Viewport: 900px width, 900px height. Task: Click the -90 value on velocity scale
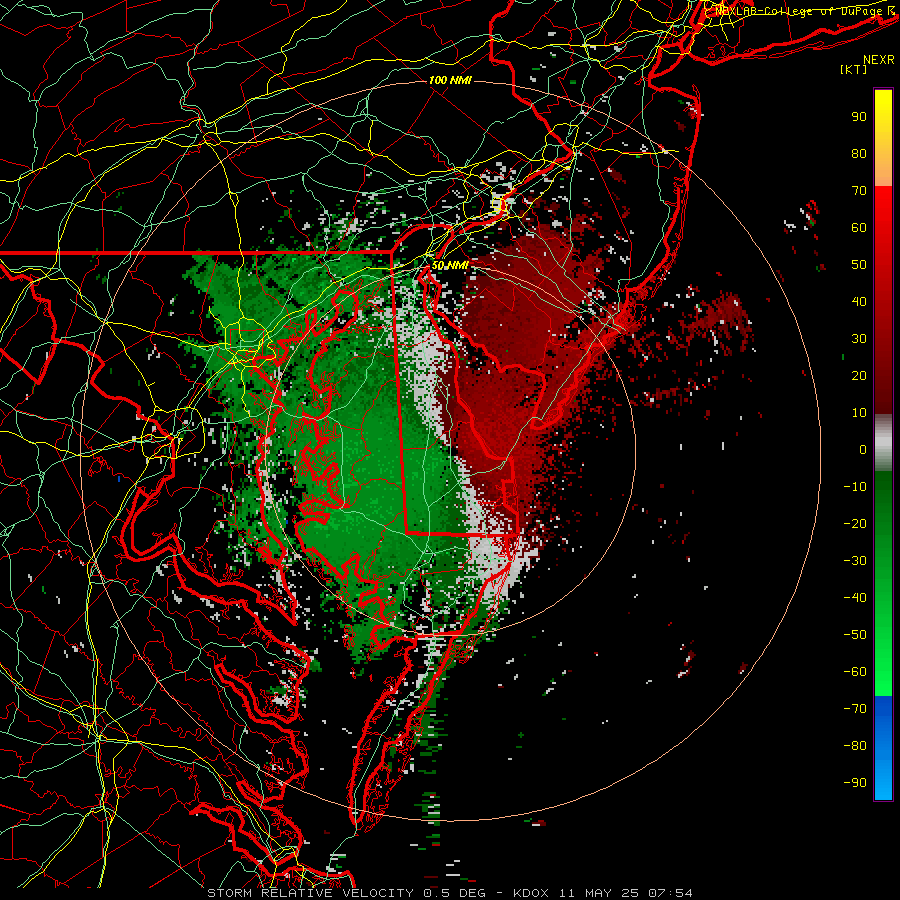[855, 783]
